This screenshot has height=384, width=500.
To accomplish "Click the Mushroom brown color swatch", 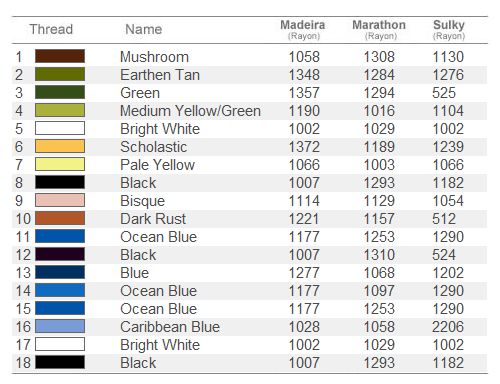I will click(60, 56).
